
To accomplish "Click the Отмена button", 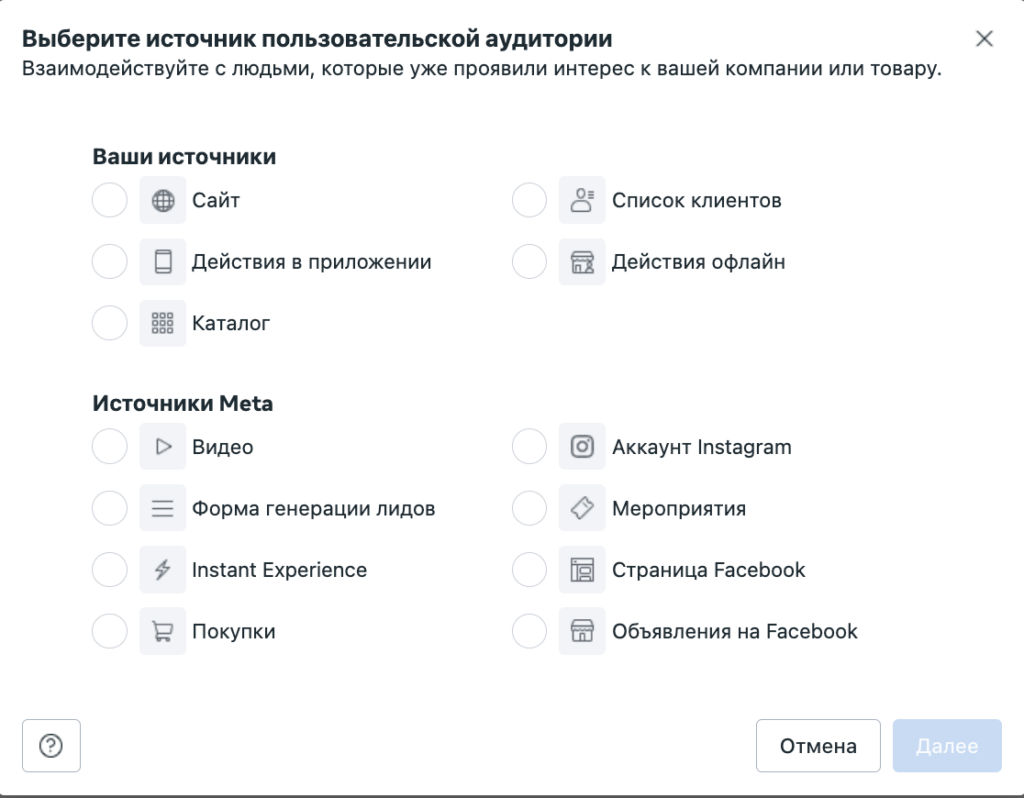I will 818,745.
